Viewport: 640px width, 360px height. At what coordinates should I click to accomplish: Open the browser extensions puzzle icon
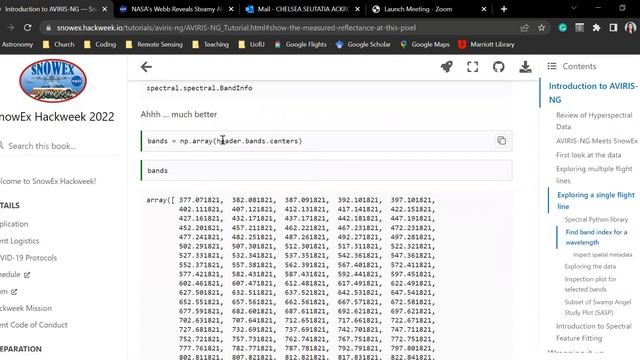point(596,28)
